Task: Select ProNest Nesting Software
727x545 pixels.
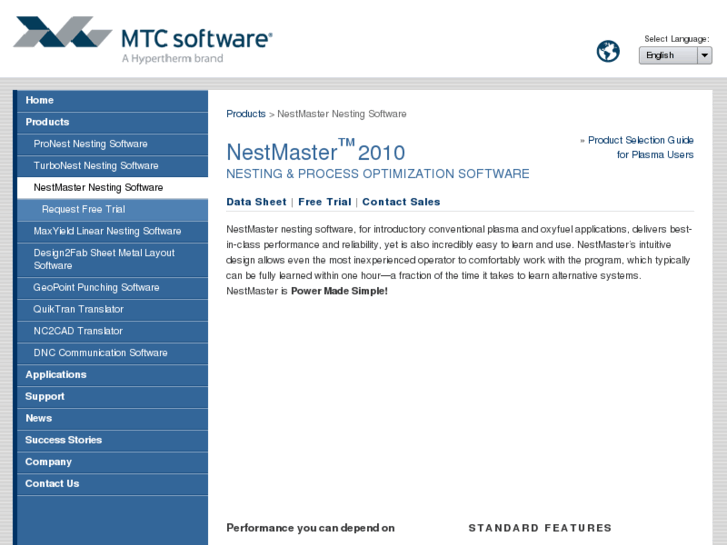Action: [112, 144]
